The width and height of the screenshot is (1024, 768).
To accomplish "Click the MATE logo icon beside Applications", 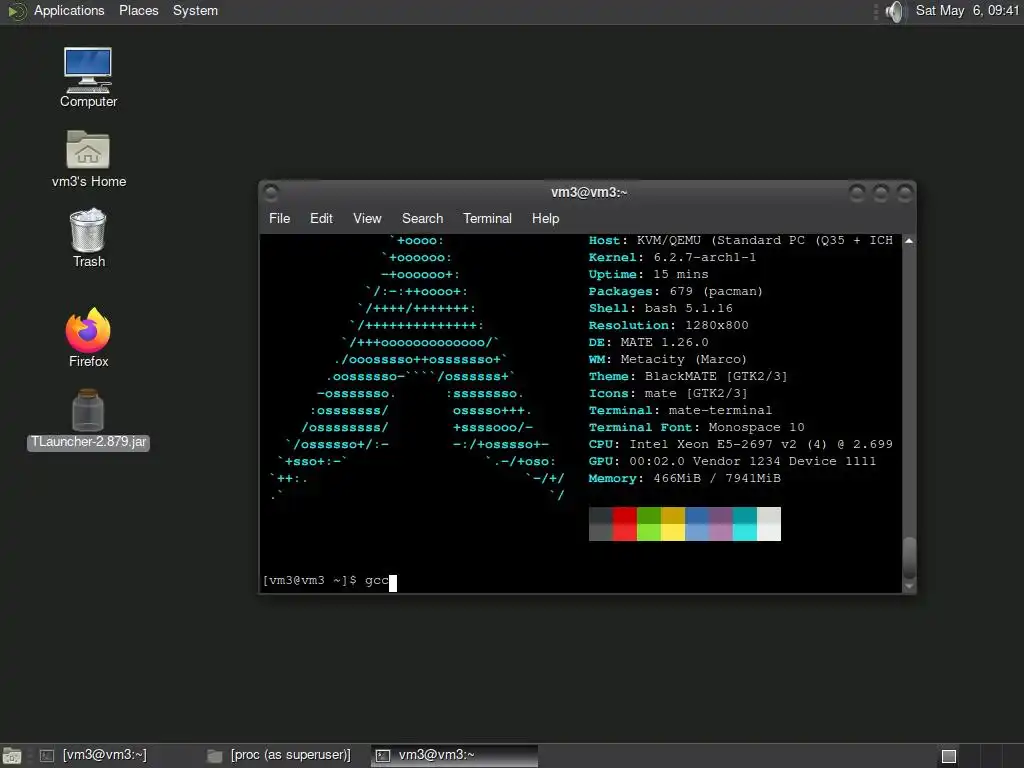I will 16,11.
